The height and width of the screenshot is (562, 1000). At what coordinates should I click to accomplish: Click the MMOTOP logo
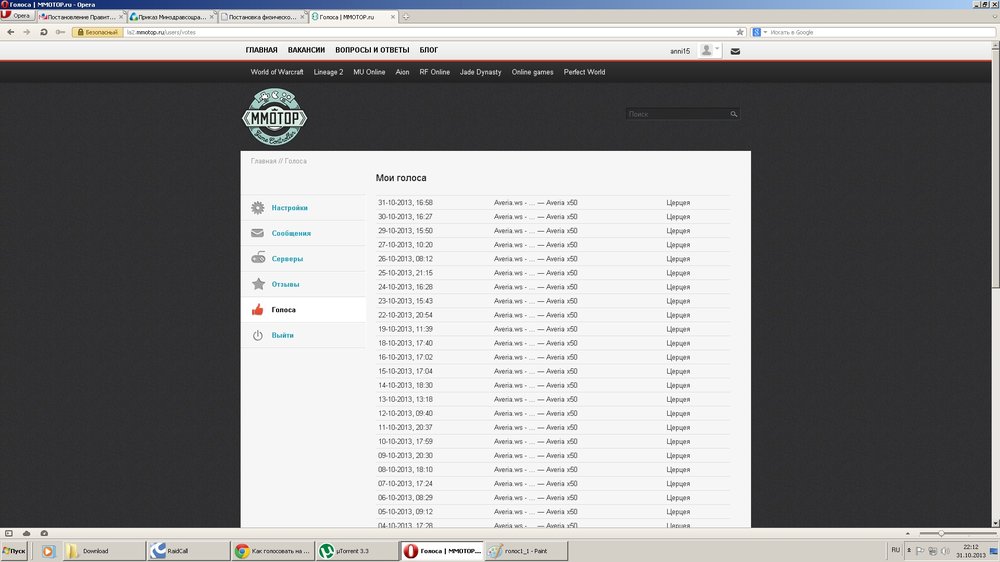click(274, 118)
